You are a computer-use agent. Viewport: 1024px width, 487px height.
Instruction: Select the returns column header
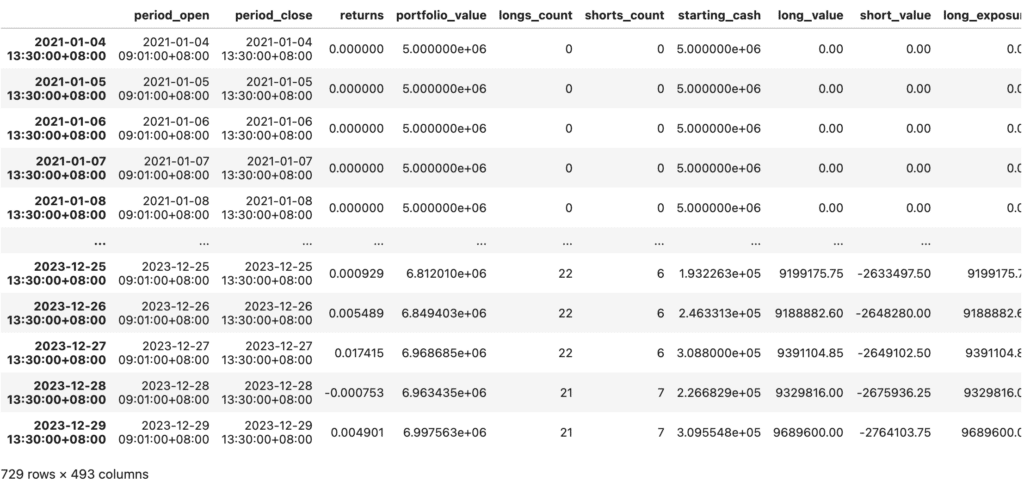[x=356, y=16]
